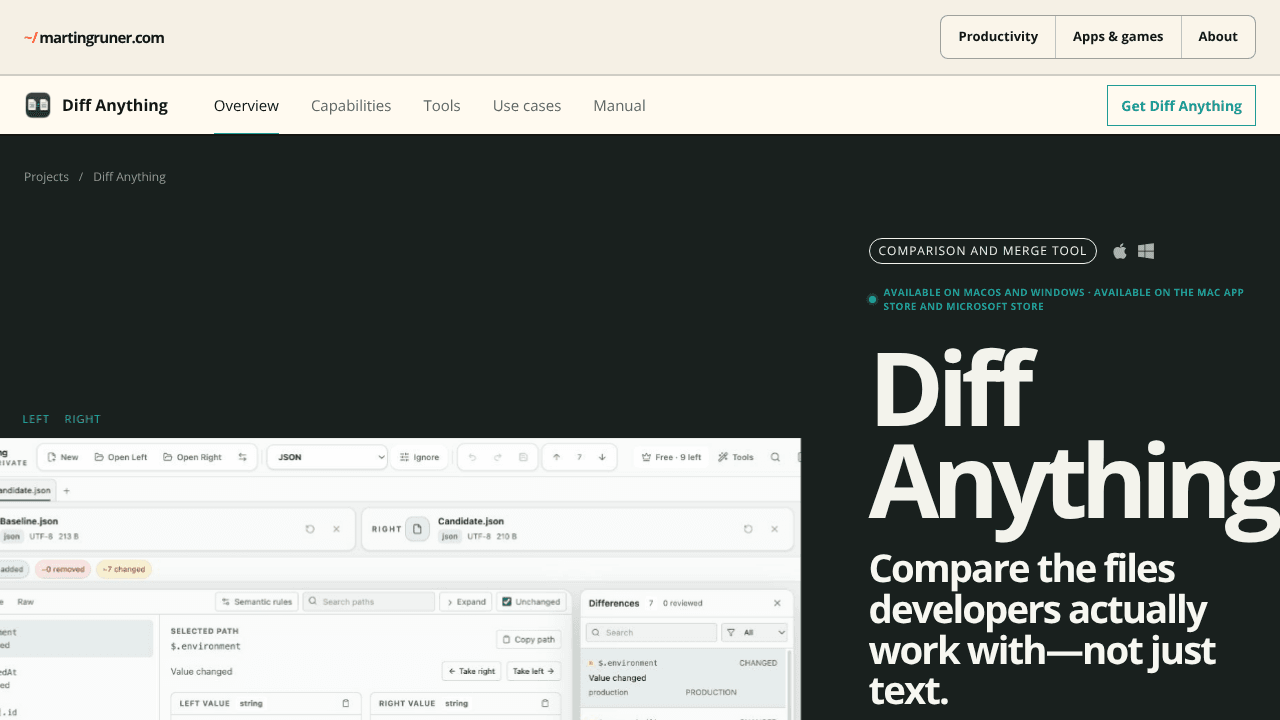Viewport: 1280px width, 720px height.
Task: Open the Overview tab
Action: tap(246, 105)
